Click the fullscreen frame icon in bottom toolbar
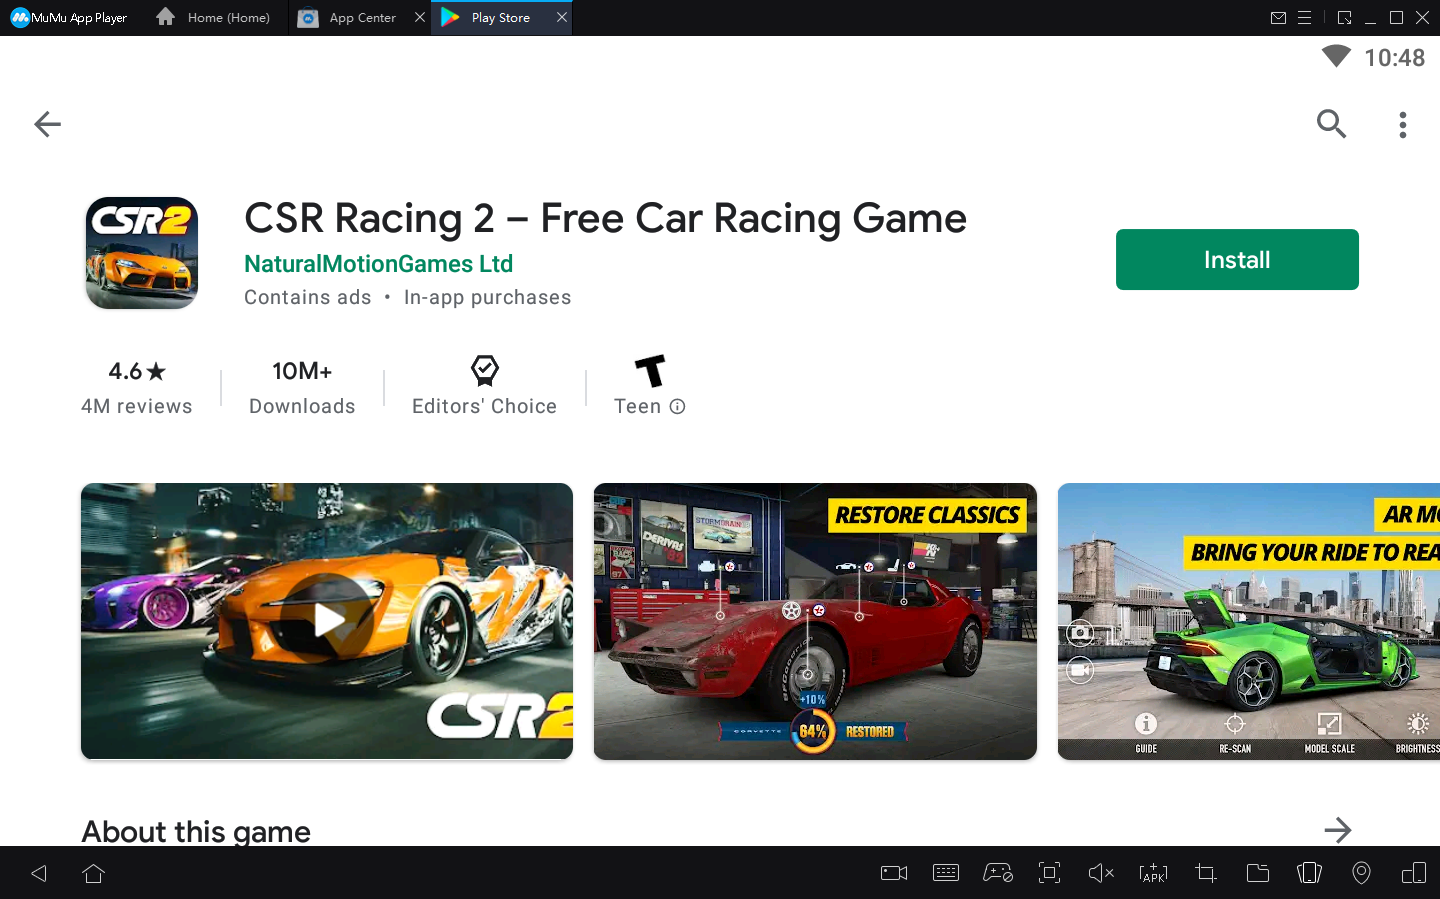 tap(1050, 873)
